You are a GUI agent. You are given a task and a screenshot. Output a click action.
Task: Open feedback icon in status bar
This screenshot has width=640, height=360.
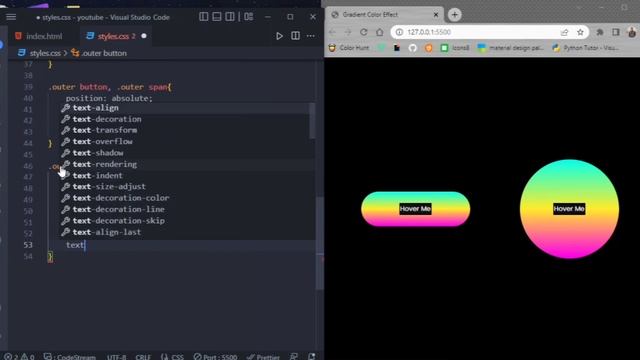294,357
